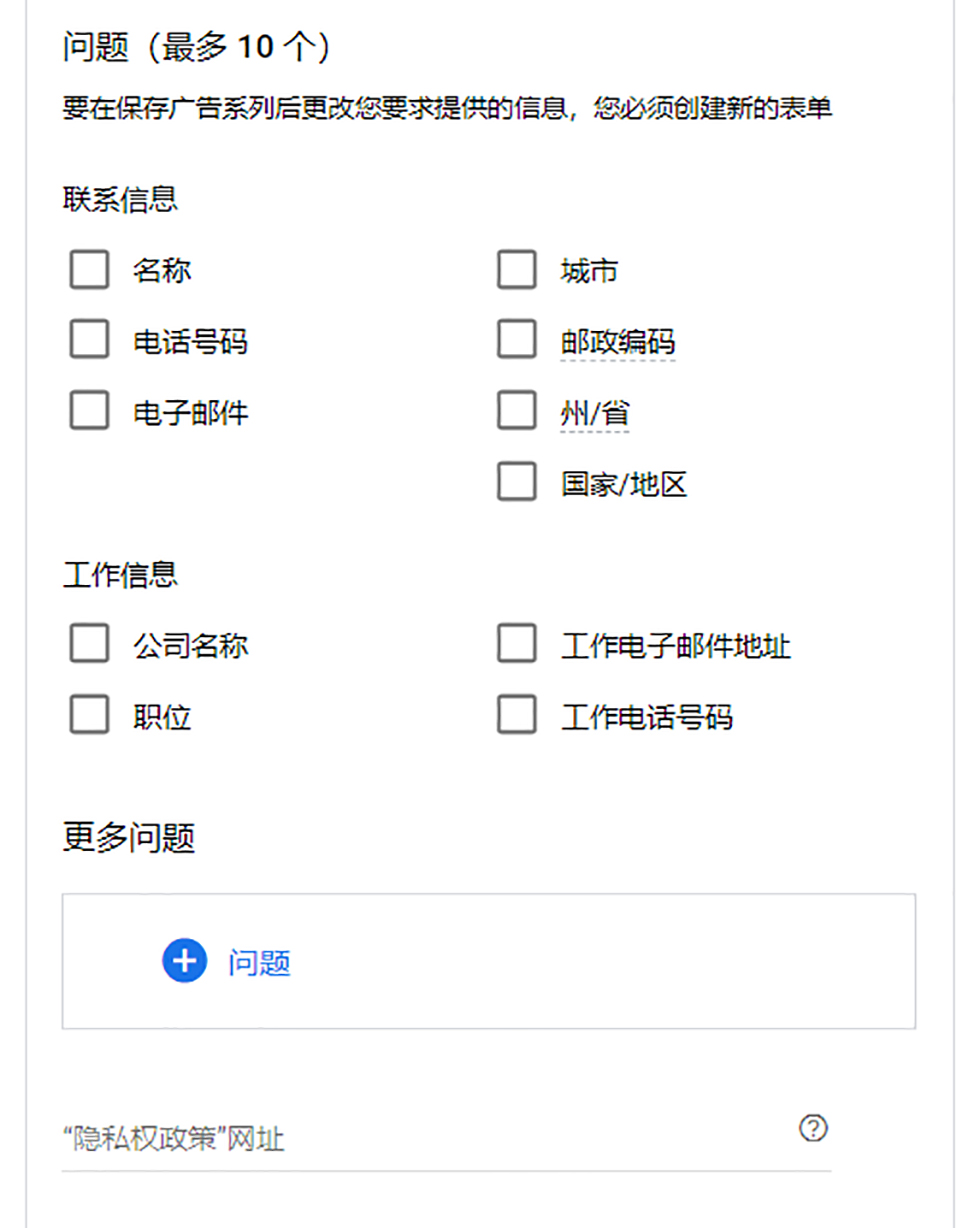
Task: Focus the "隐私权政策"网址 input field
Action: [x=420, y=1138]
